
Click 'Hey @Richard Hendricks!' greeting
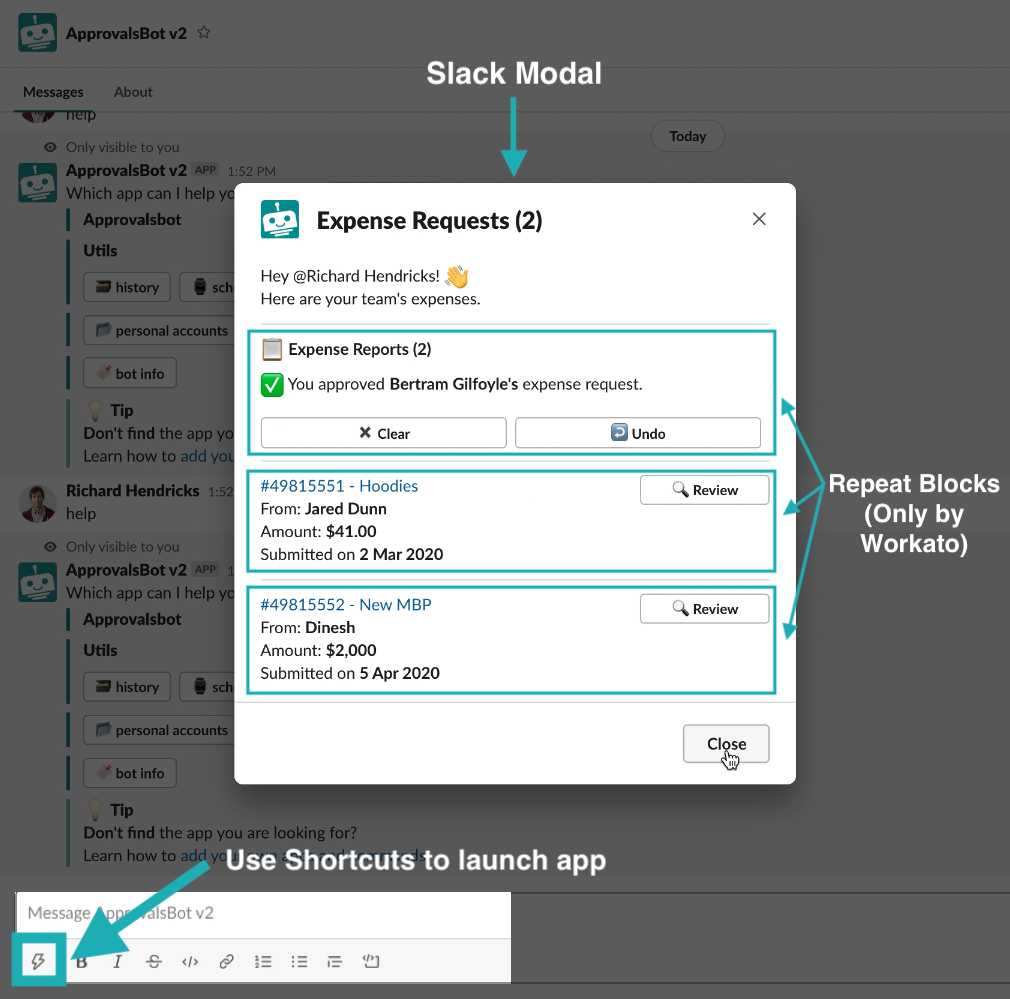(350, 276)
